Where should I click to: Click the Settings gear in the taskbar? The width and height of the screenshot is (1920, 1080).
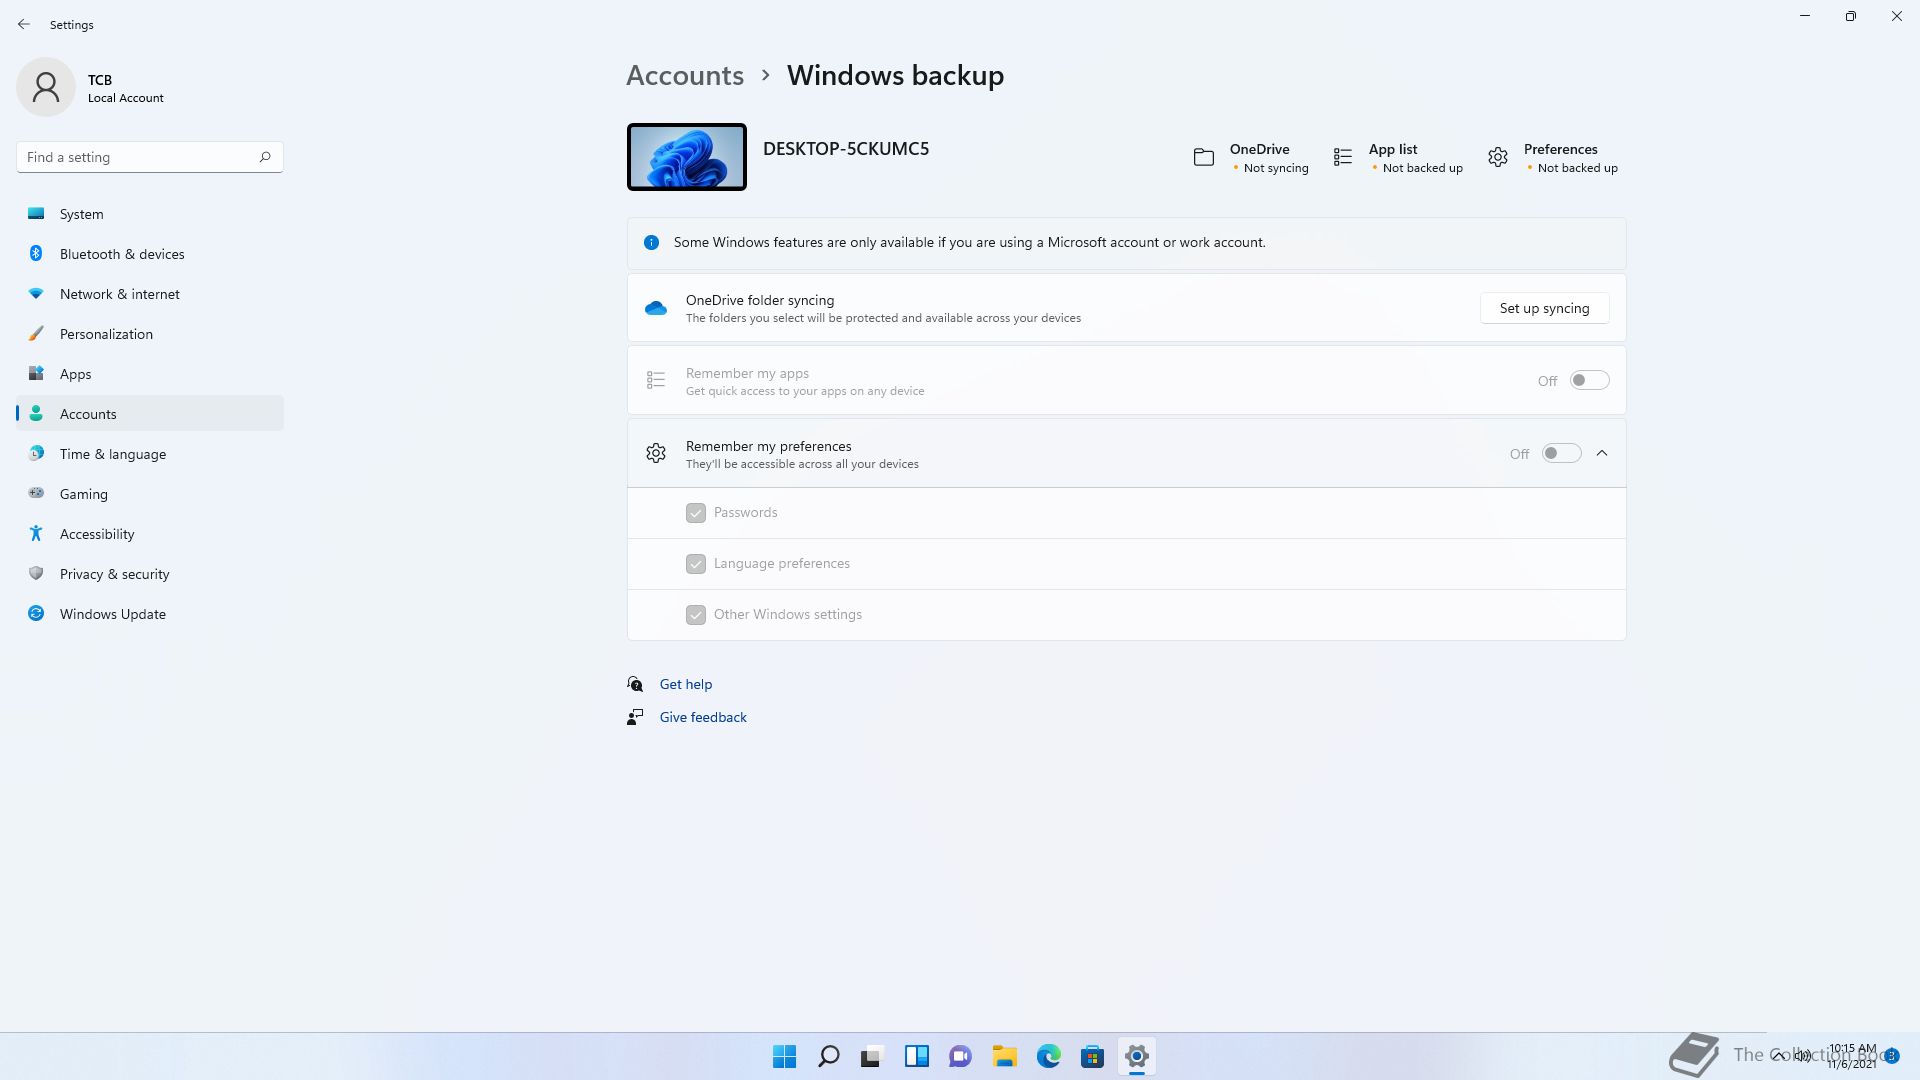click(1137, 1056)
